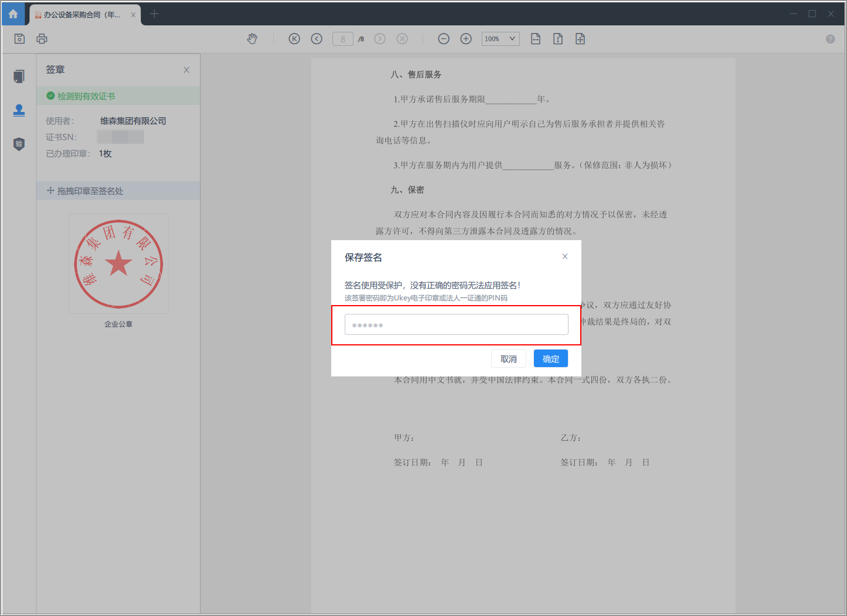This screenshot has height=616, width=847.
Task: Zoom out with minus icon
Action: (x=443, y=39)
